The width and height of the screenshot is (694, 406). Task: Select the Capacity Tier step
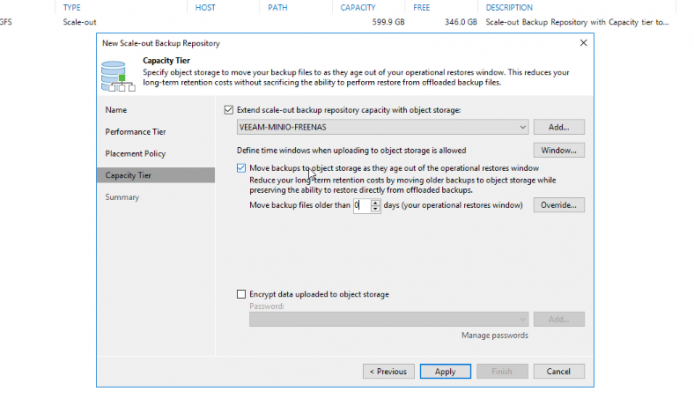pyautogui.click(x=156, y=175)
